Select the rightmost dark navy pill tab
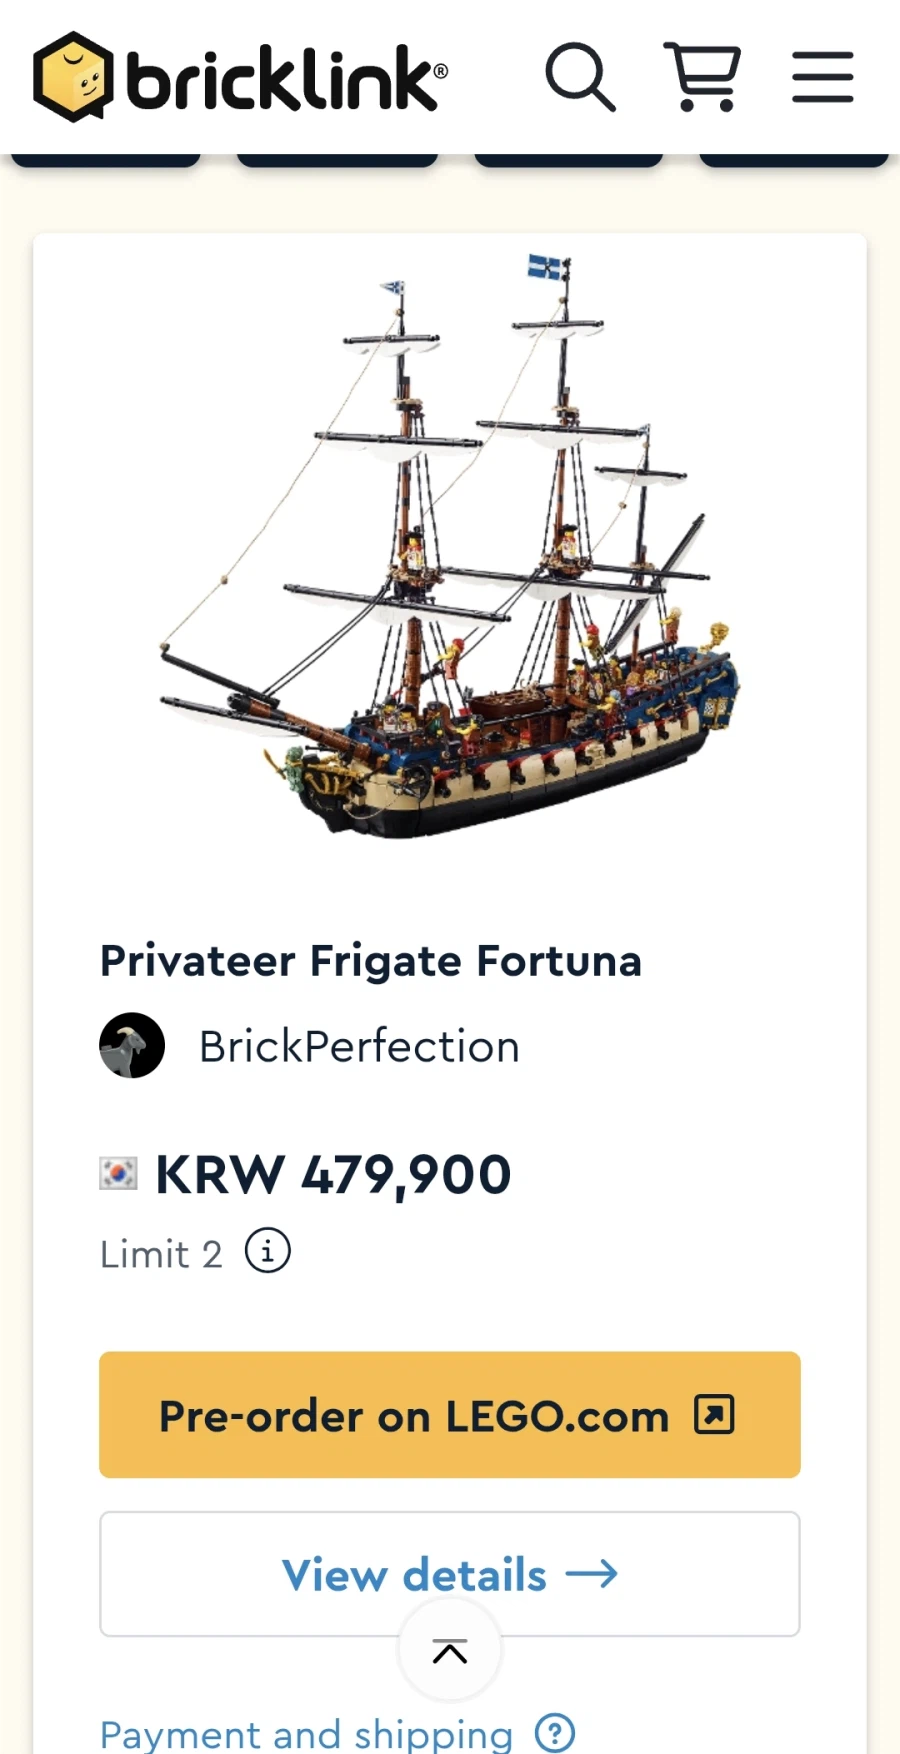Screen dimensions: 900x1754 tap(794, 160)
